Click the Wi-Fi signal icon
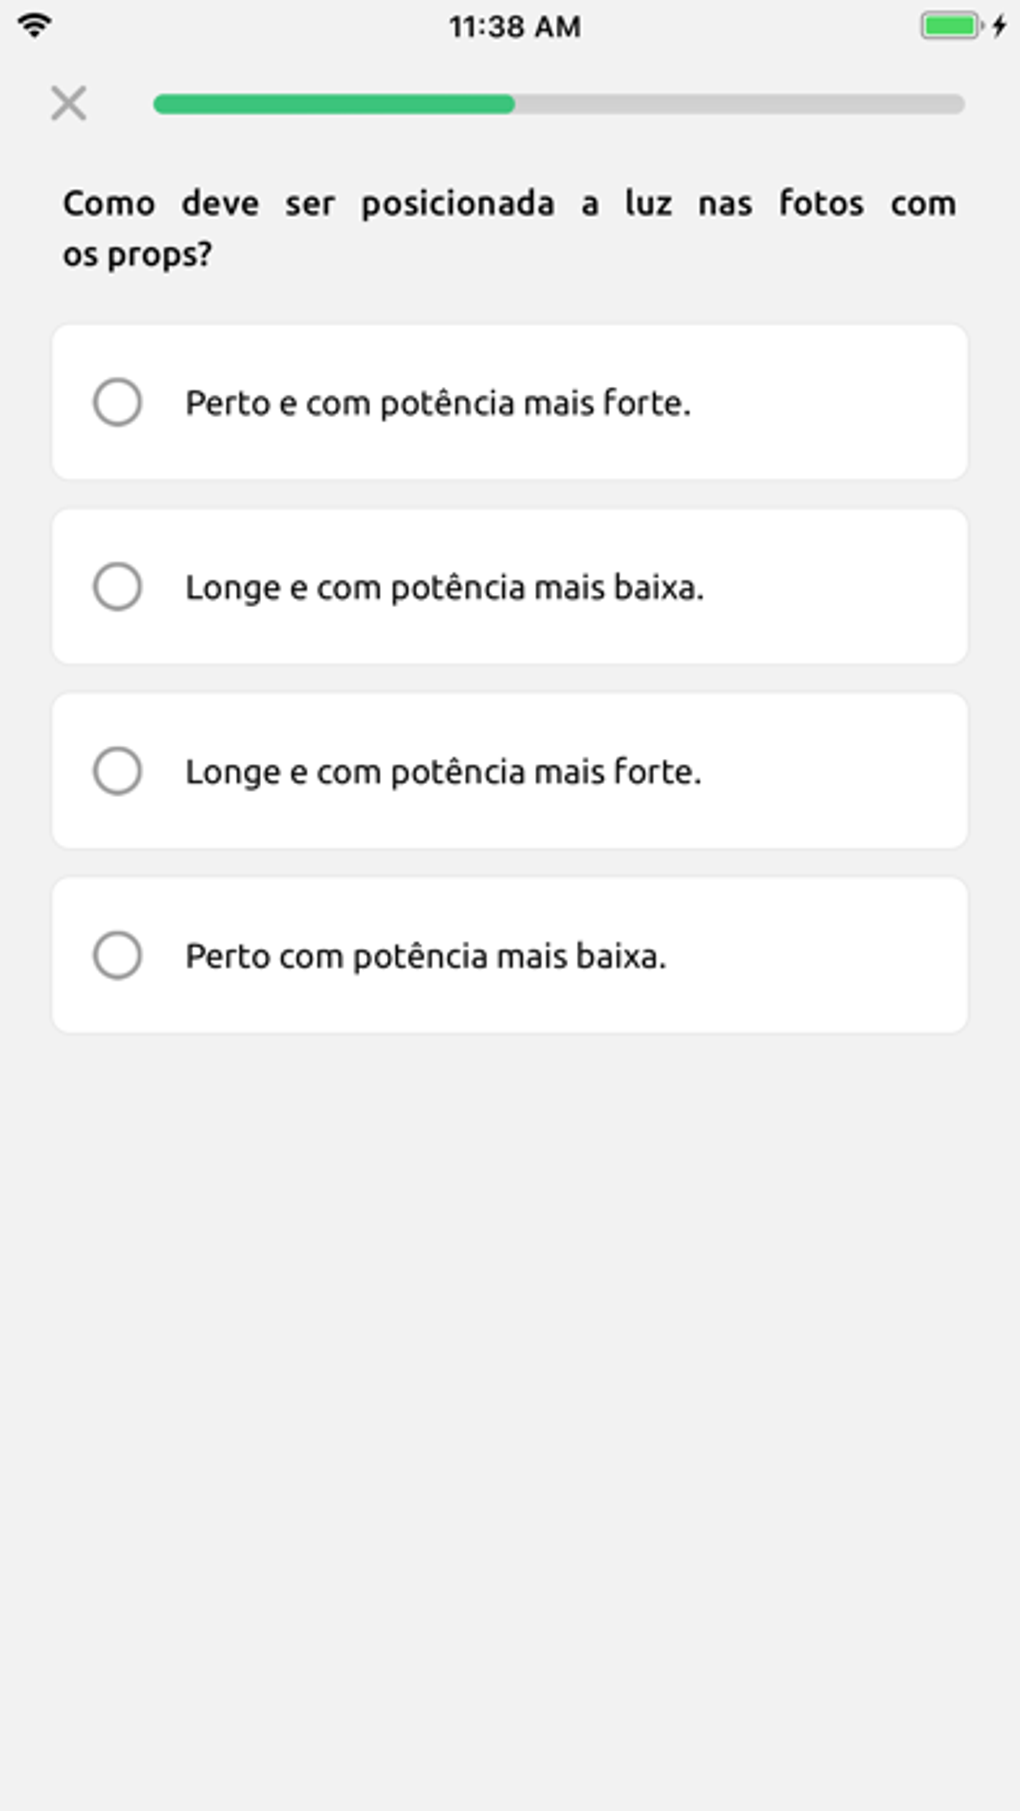This screenshot has width=1020, height=1811. (x=34, y=26)
